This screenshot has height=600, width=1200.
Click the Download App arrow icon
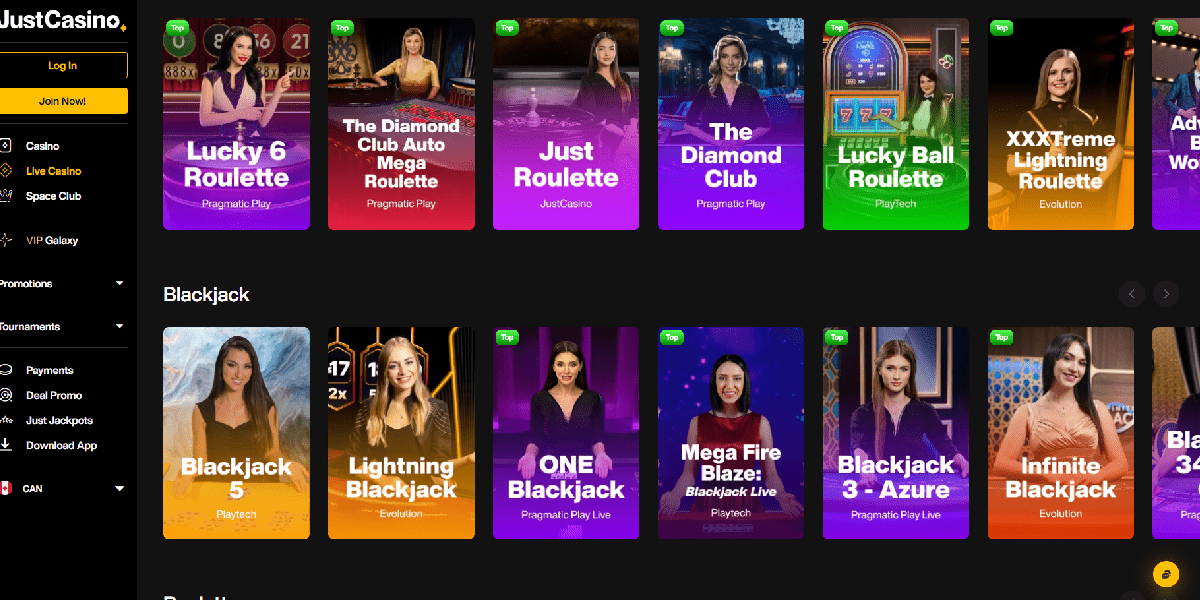pyautogui.click(x=5, y=445)
